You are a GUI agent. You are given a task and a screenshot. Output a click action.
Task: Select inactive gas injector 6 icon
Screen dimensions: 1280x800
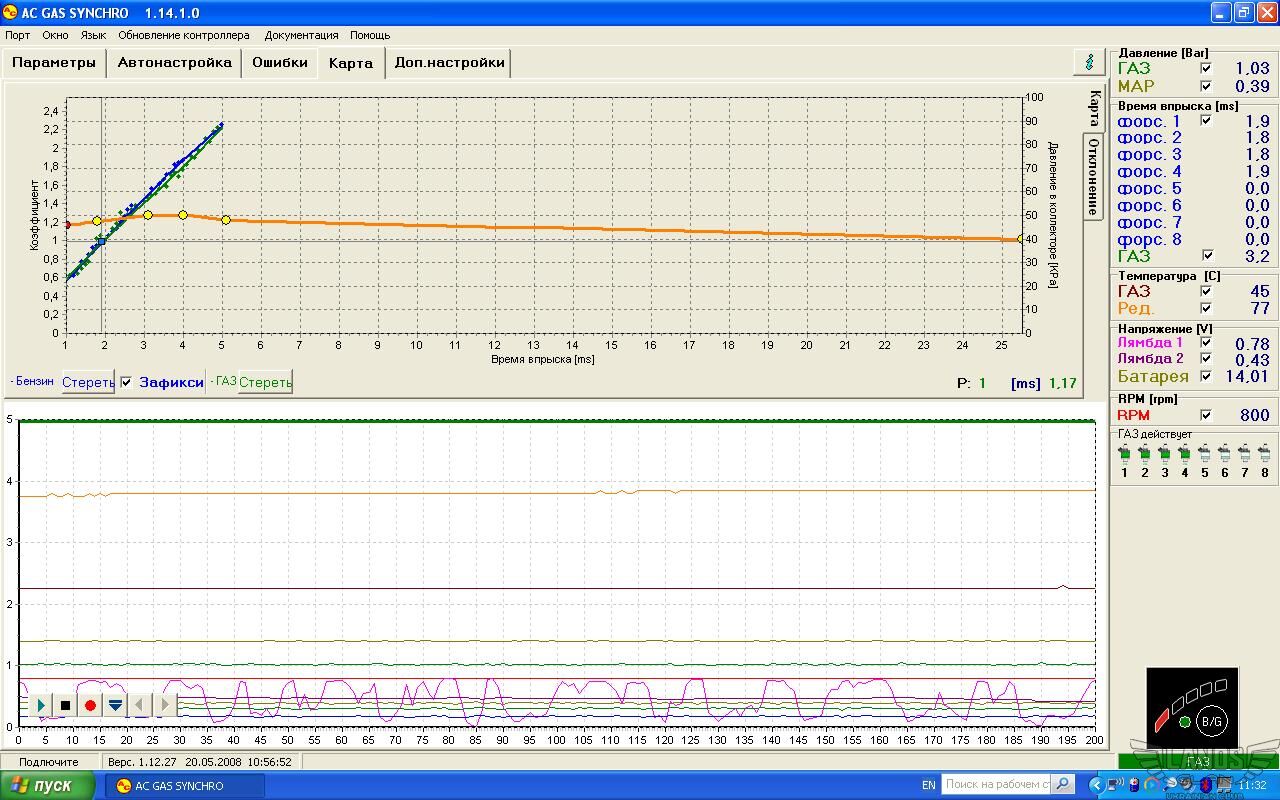click(1225, 453)
